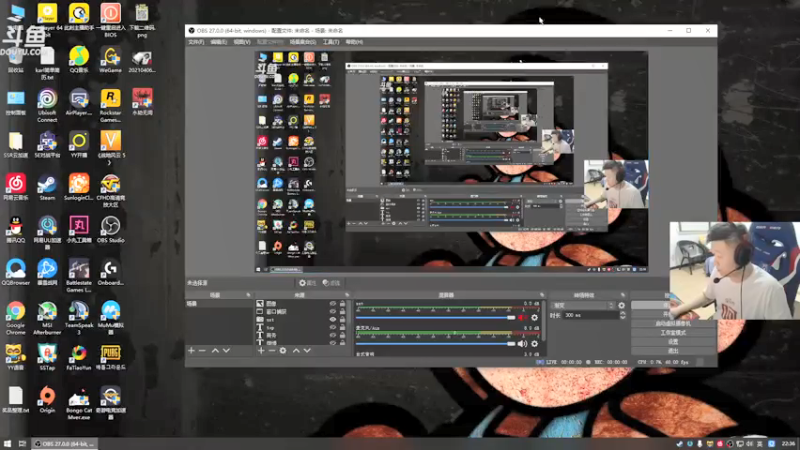
Task: Move scene up with arrow icon
Action: click(215, 351)
